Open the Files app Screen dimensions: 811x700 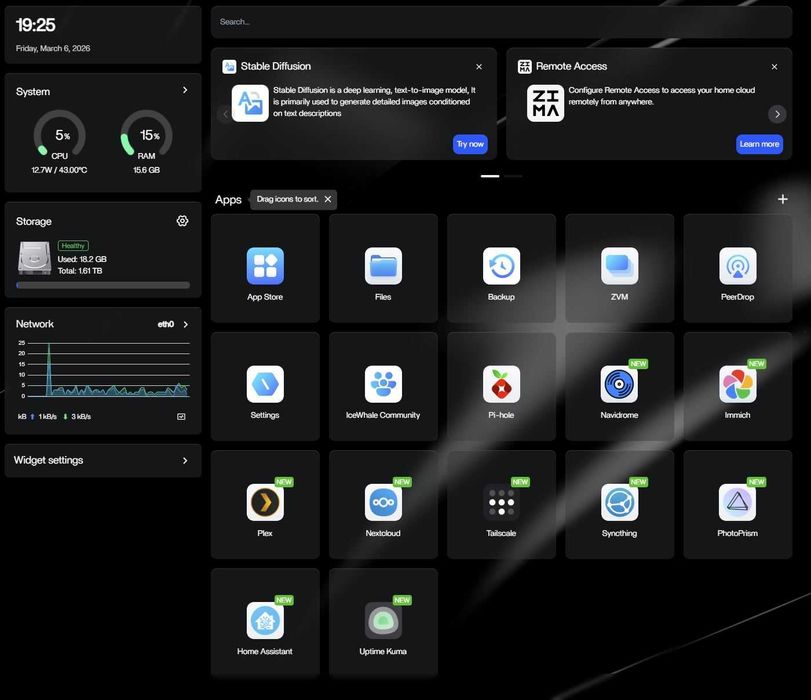383,268
